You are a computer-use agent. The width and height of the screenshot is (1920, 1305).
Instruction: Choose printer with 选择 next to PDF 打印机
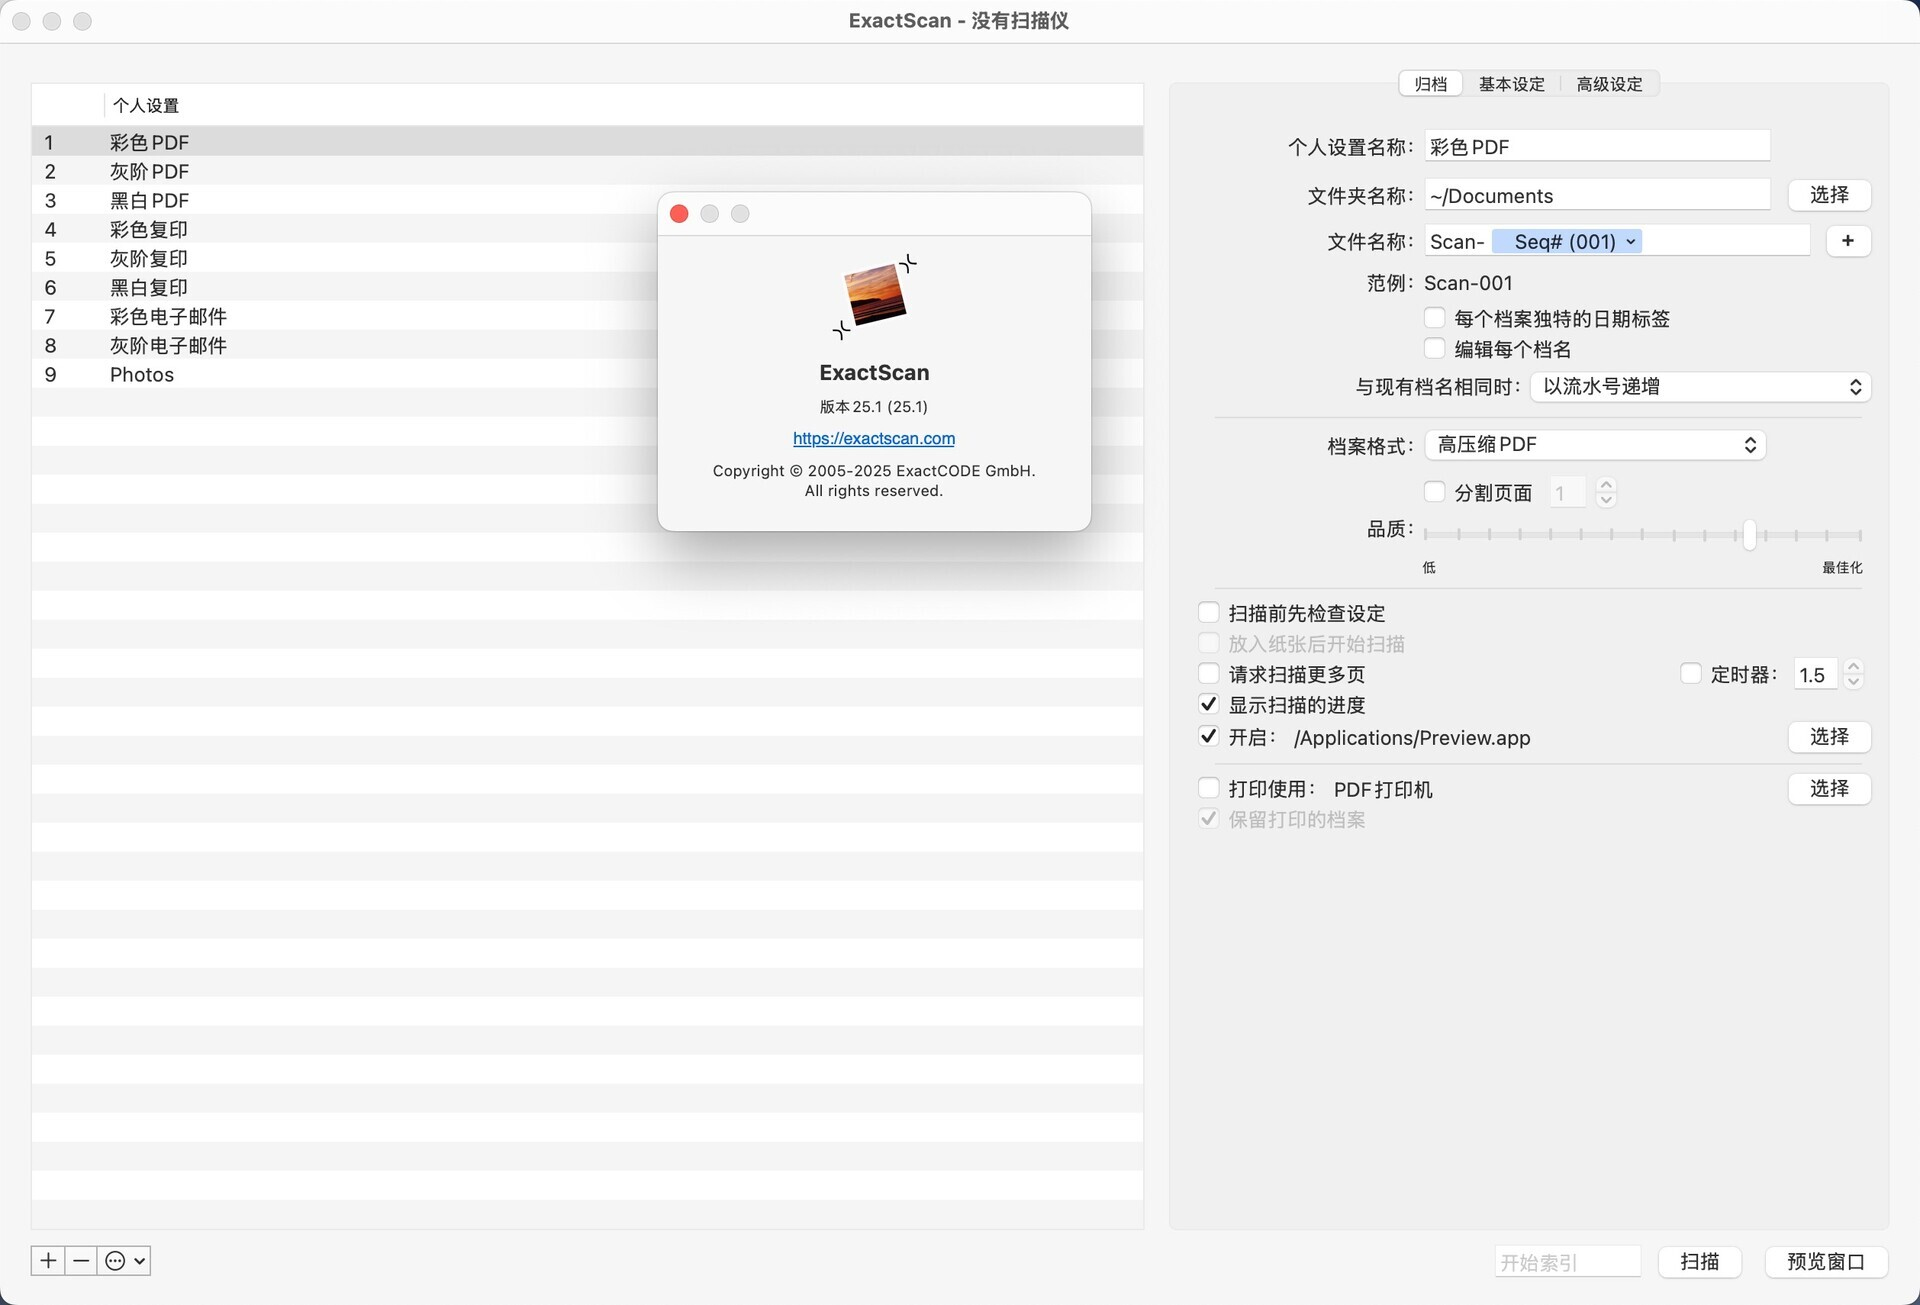click(x=1829, y=789)
